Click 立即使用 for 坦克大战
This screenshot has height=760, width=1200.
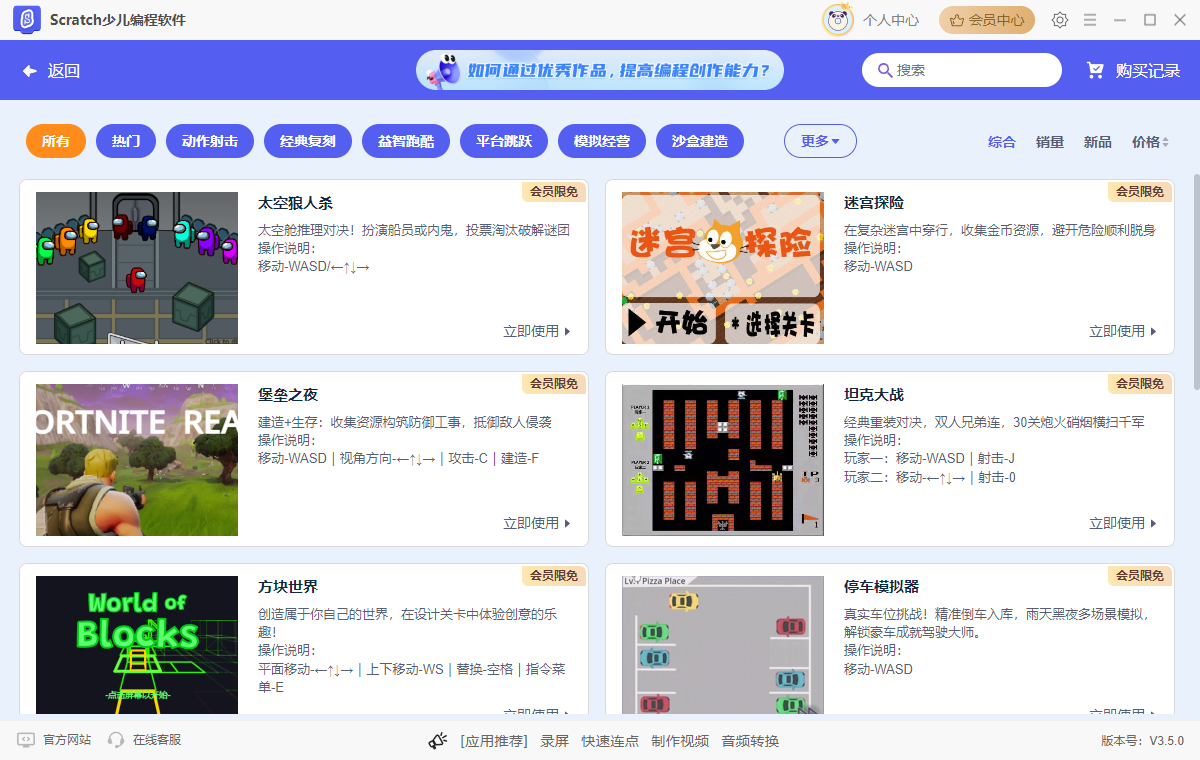tap(1122, 523)
